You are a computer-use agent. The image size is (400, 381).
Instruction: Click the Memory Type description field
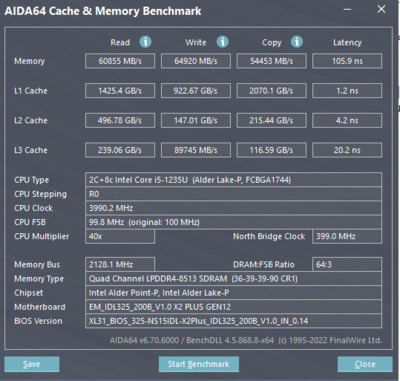pyautogui.click(x=233, y=279)
